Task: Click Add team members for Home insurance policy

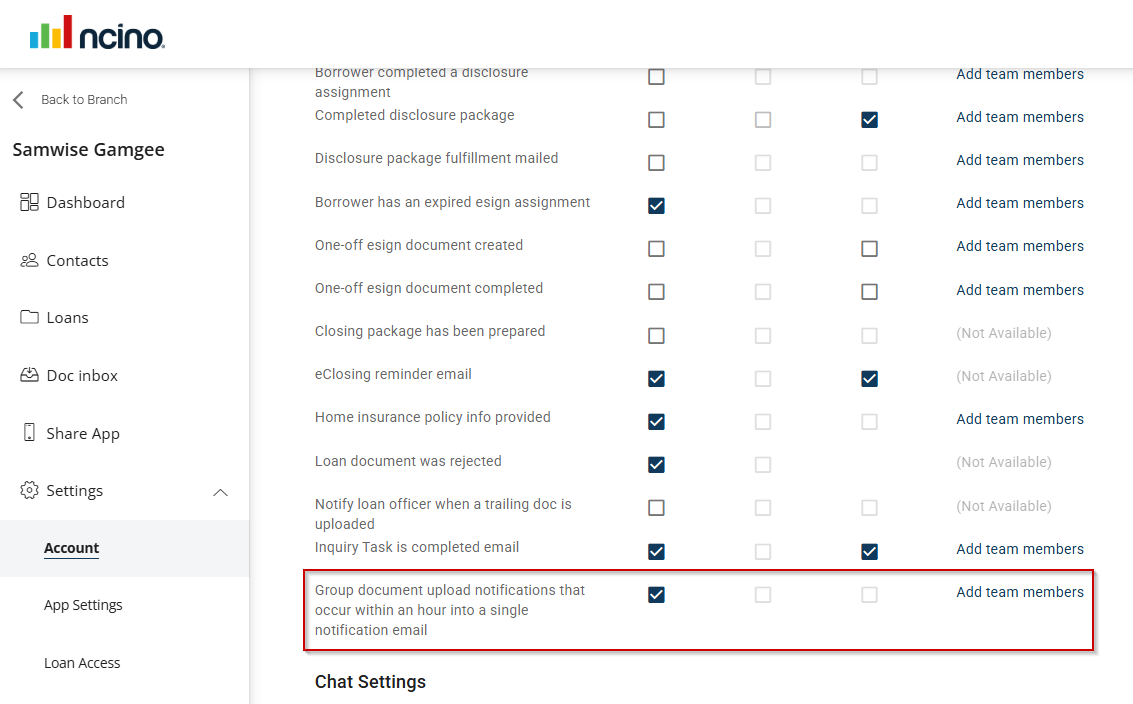Action: point(1019,419)
